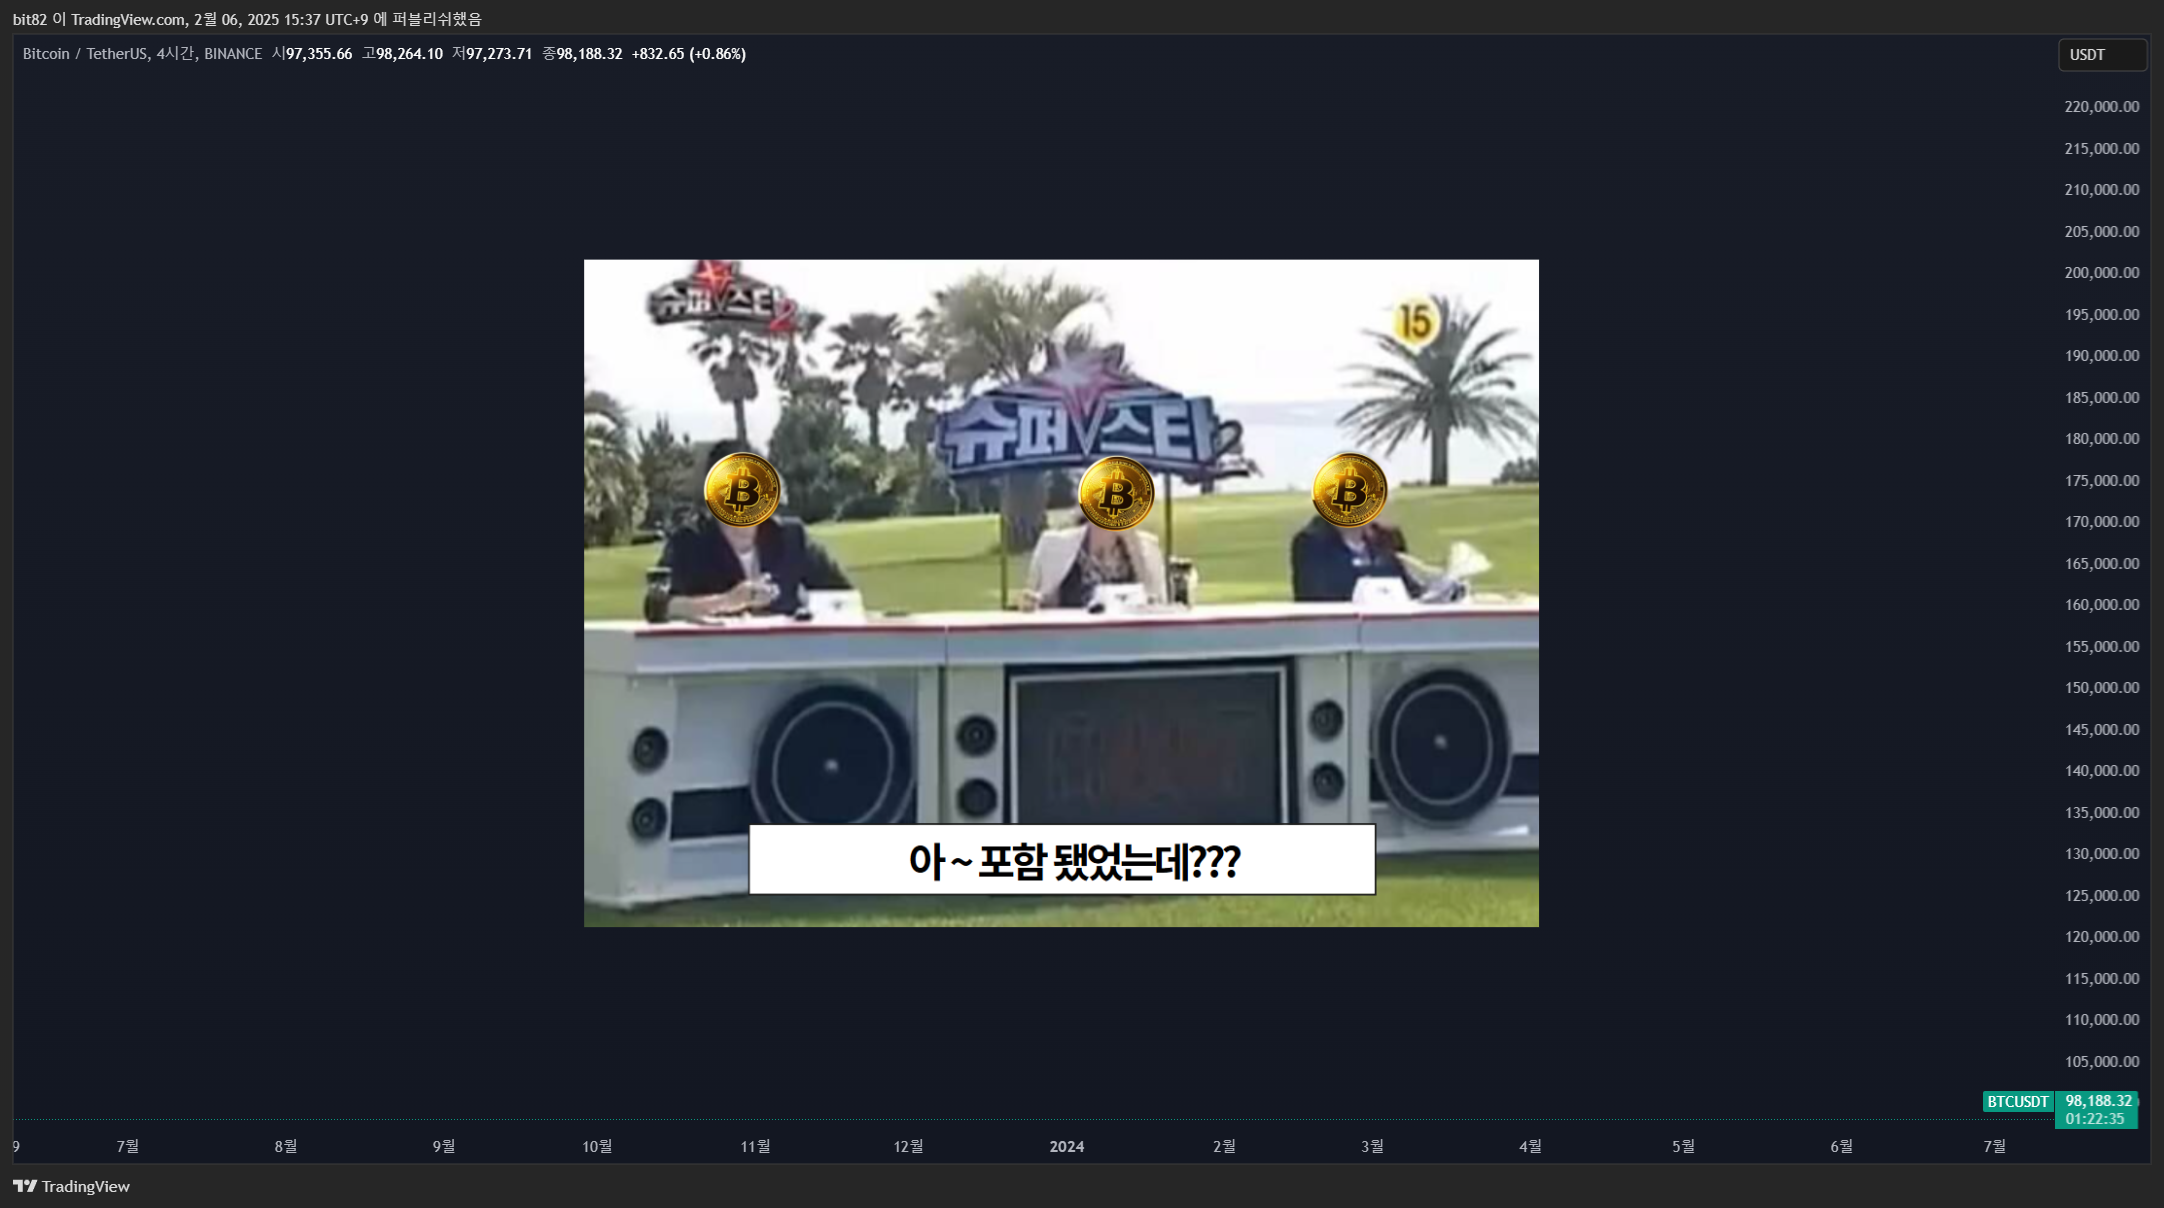Click the 4월 time axis label
This screenshot has height=1208, width=2164.
coord(1530,1147)
